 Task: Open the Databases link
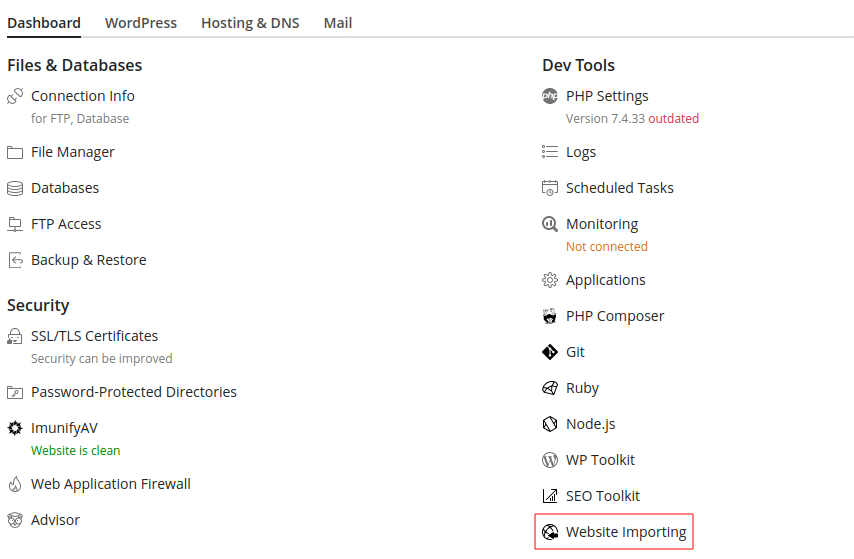[x=65, y=188]
